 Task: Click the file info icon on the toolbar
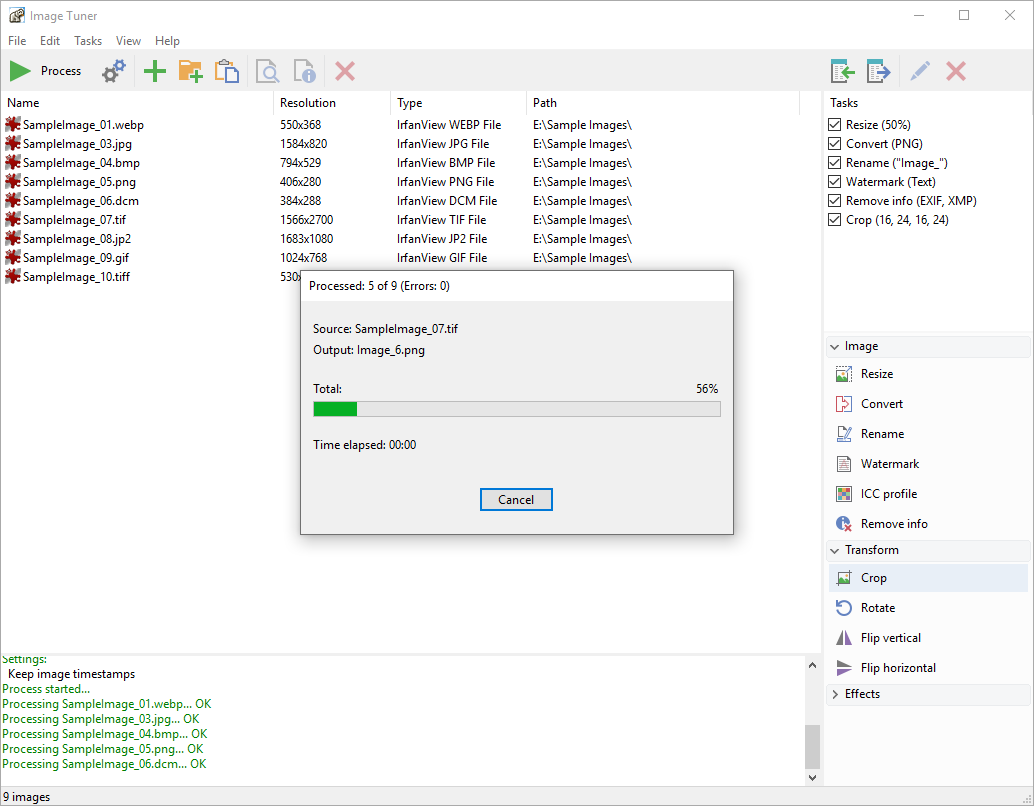coord(304,71)
